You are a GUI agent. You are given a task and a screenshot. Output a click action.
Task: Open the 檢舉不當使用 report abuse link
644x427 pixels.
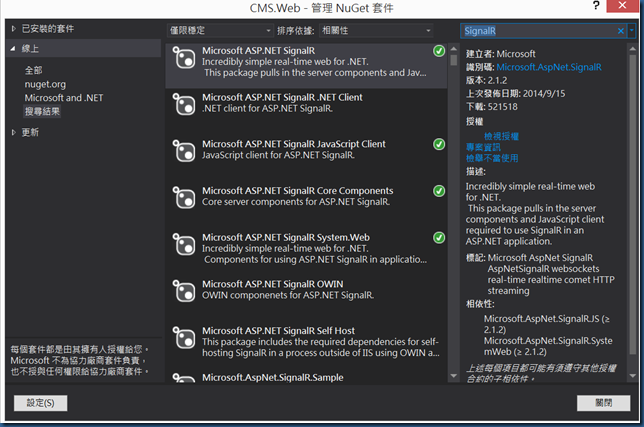pos(492,158)
